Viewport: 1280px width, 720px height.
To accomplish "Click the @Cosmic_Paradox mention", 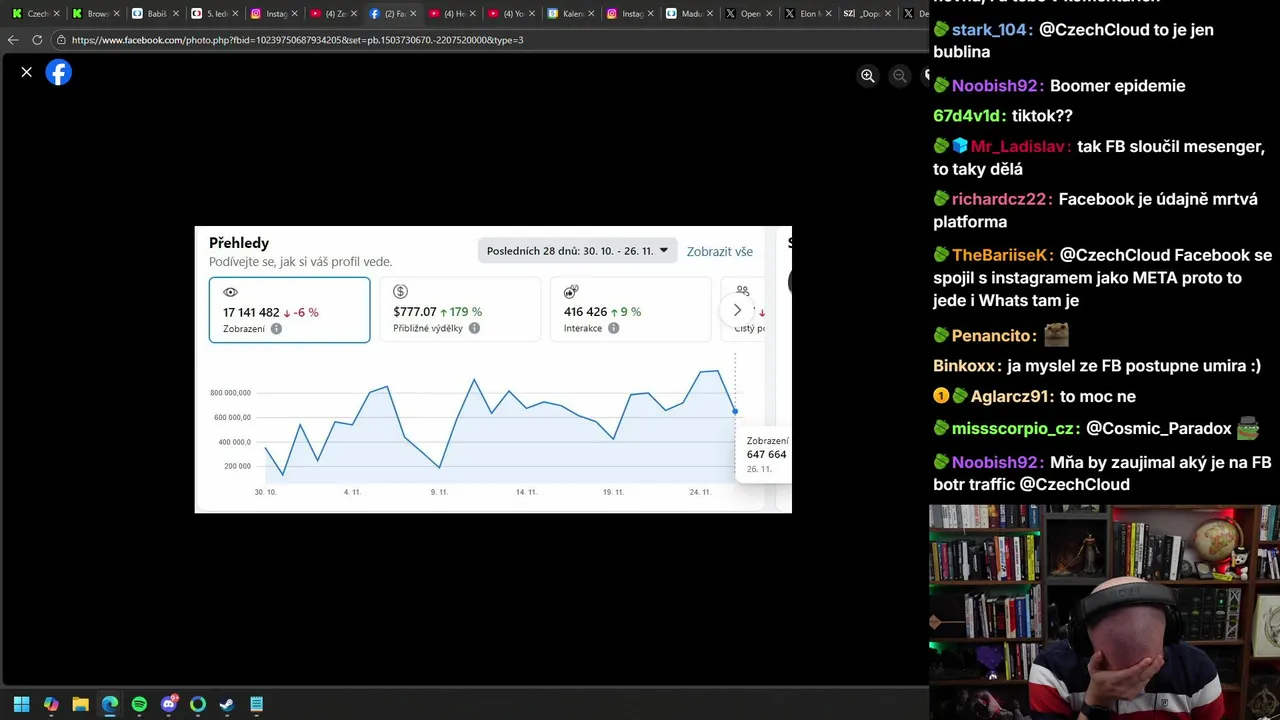I will point(1159,429).
